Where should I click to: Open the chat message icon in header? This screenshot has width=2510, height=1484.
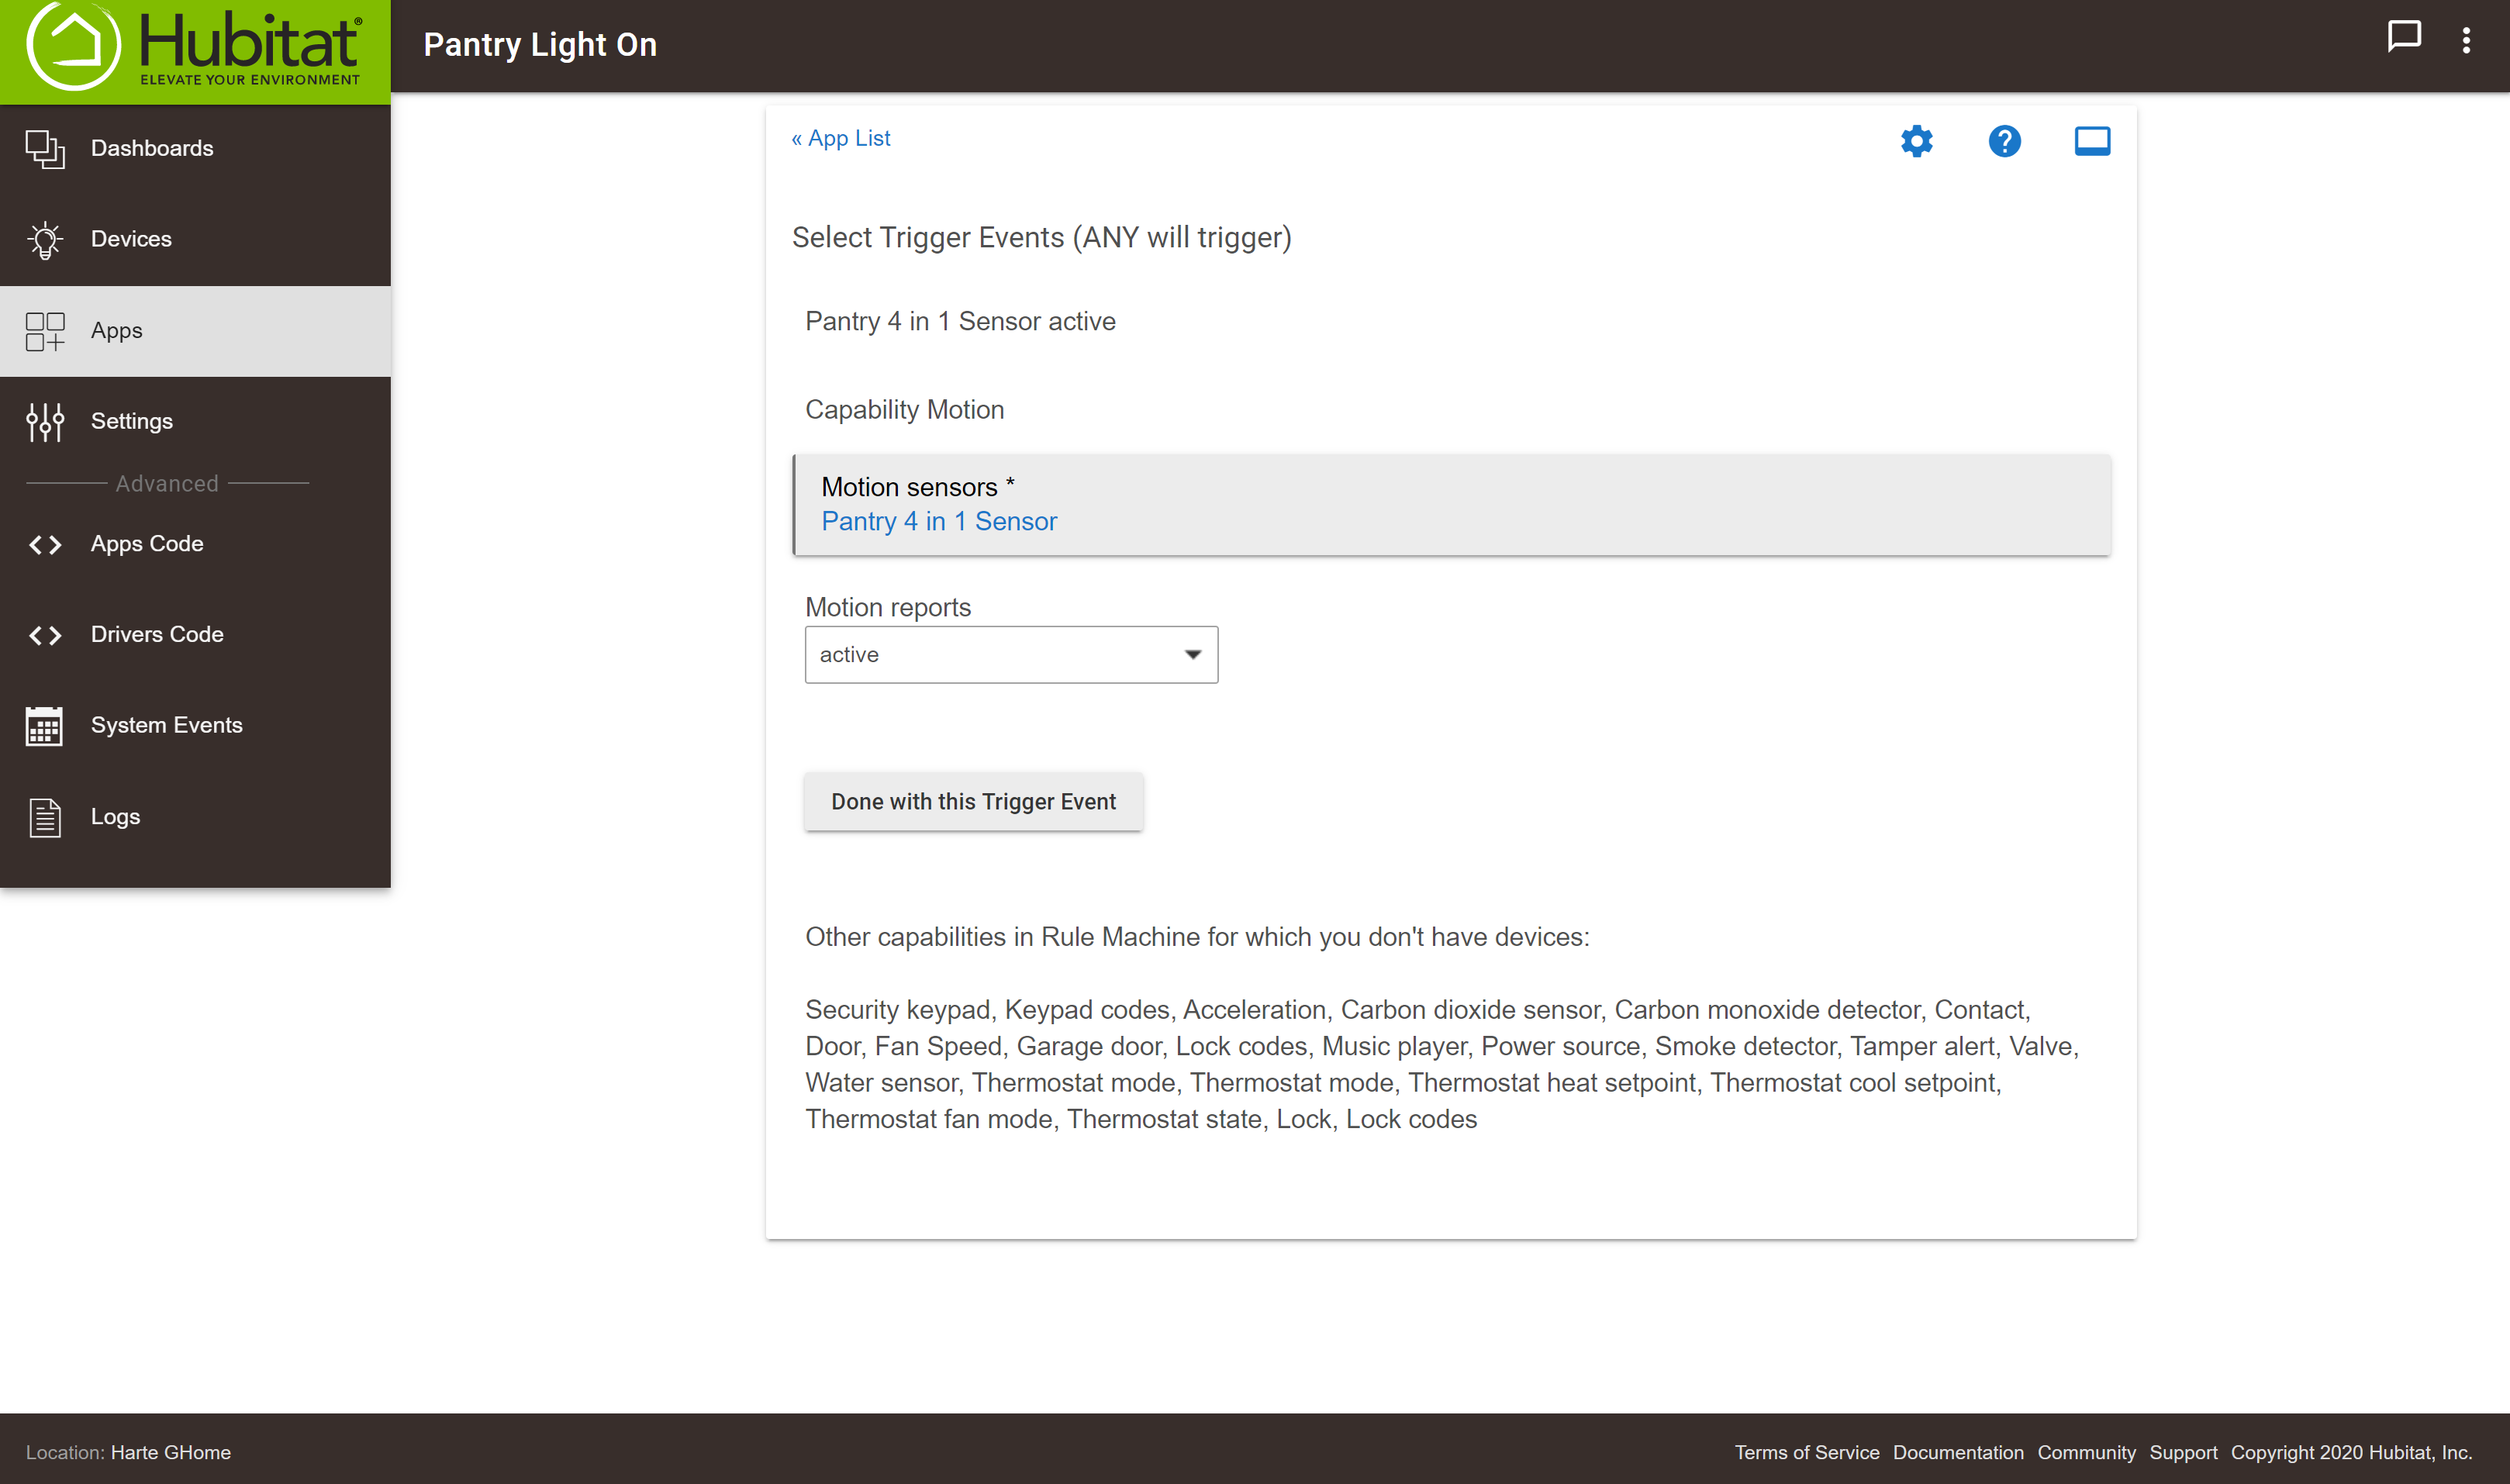point(2403,37)
